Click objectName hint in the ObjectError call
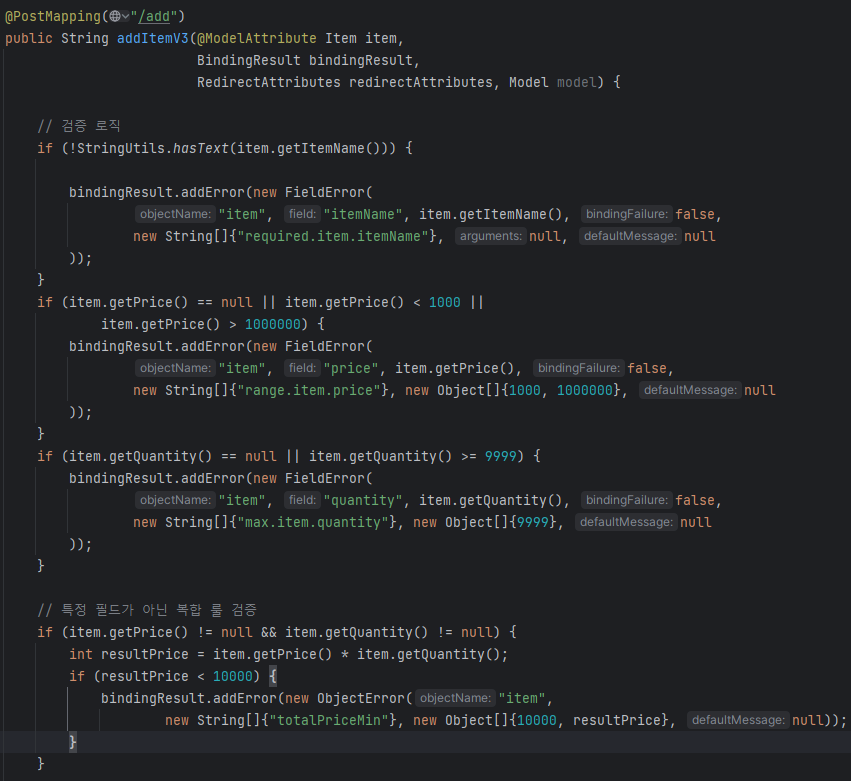851x781 pixels. pyautogui.click(x=455, y=699)
